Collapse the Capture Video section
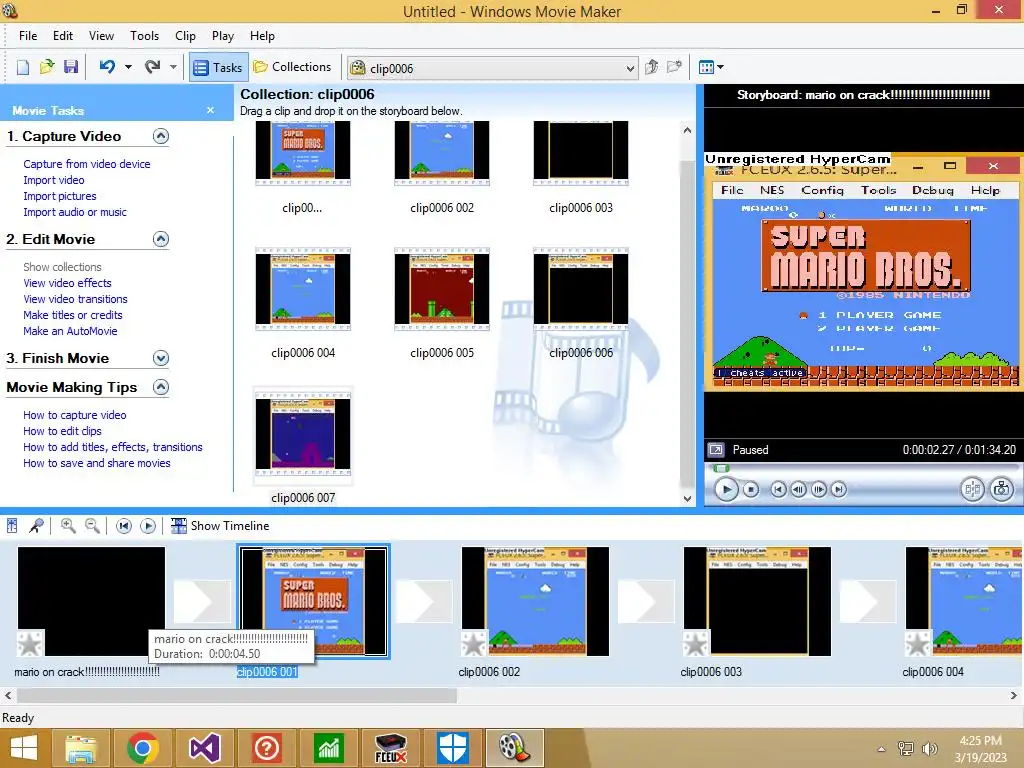The width and height of the screenshot is (1024, 768). coord(161,136)
